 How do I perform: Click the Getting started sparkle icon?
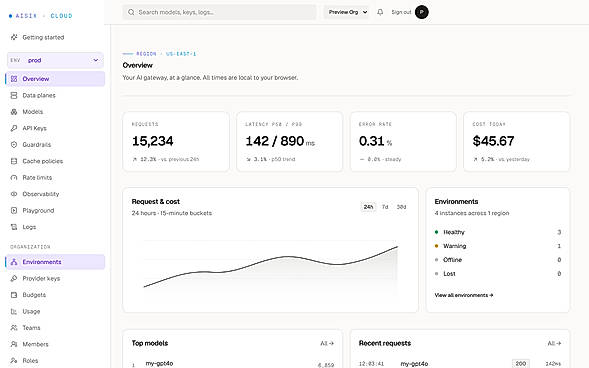point(14,37)
